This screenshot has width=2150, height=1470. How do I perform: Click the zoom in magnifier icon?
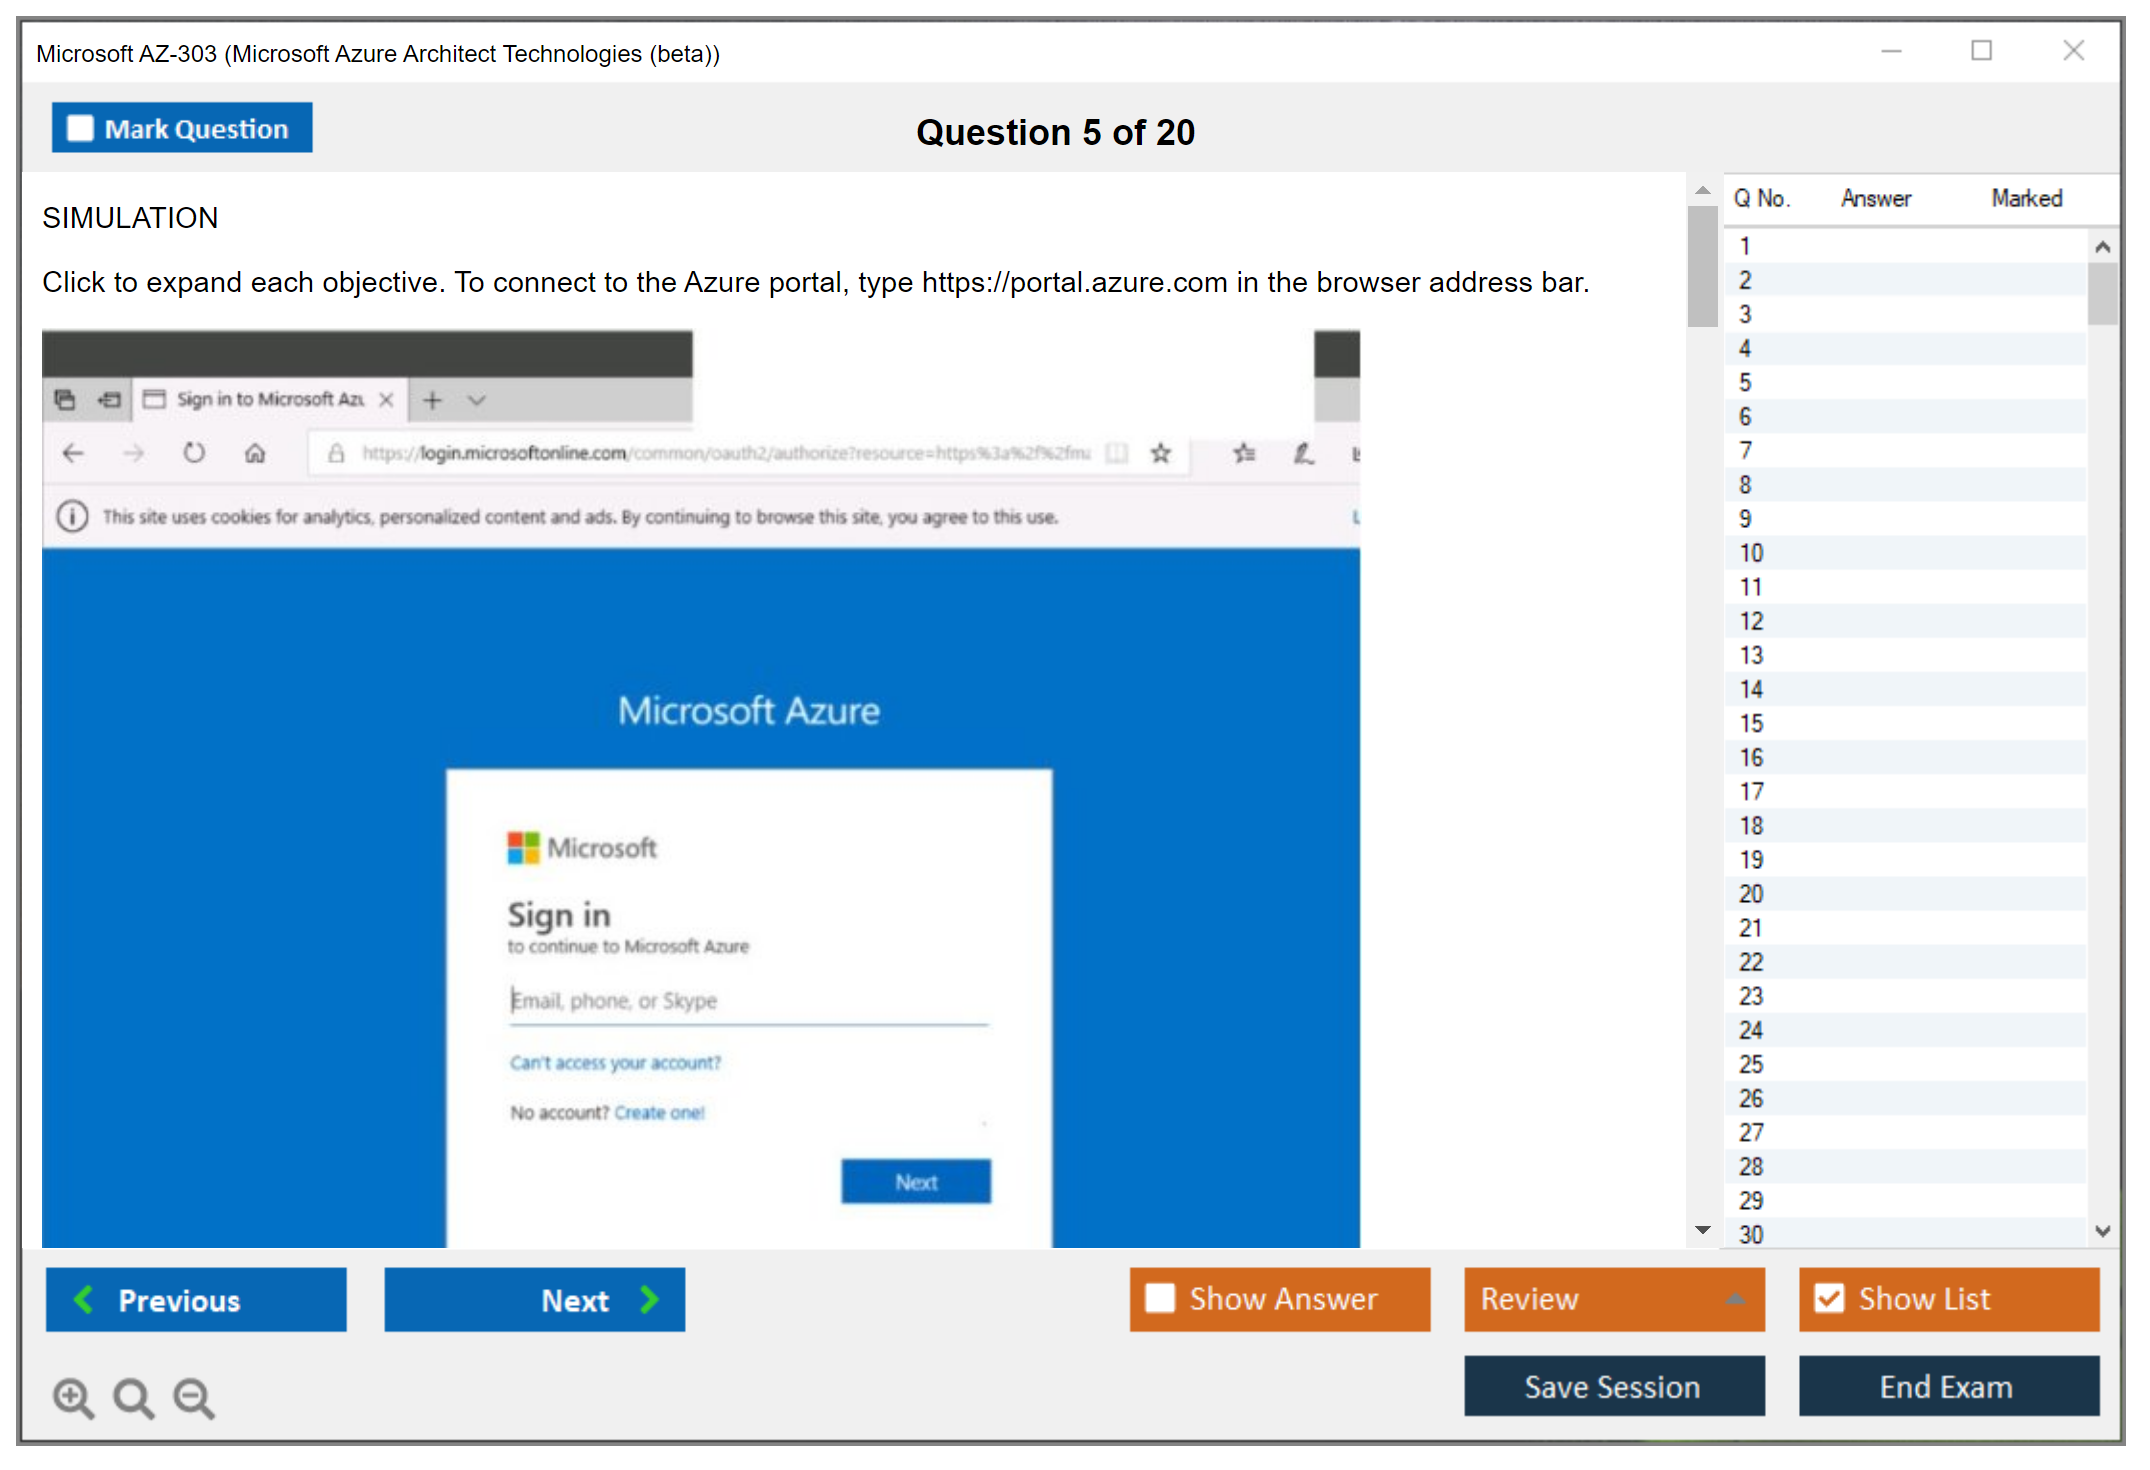pos(73,1397)
